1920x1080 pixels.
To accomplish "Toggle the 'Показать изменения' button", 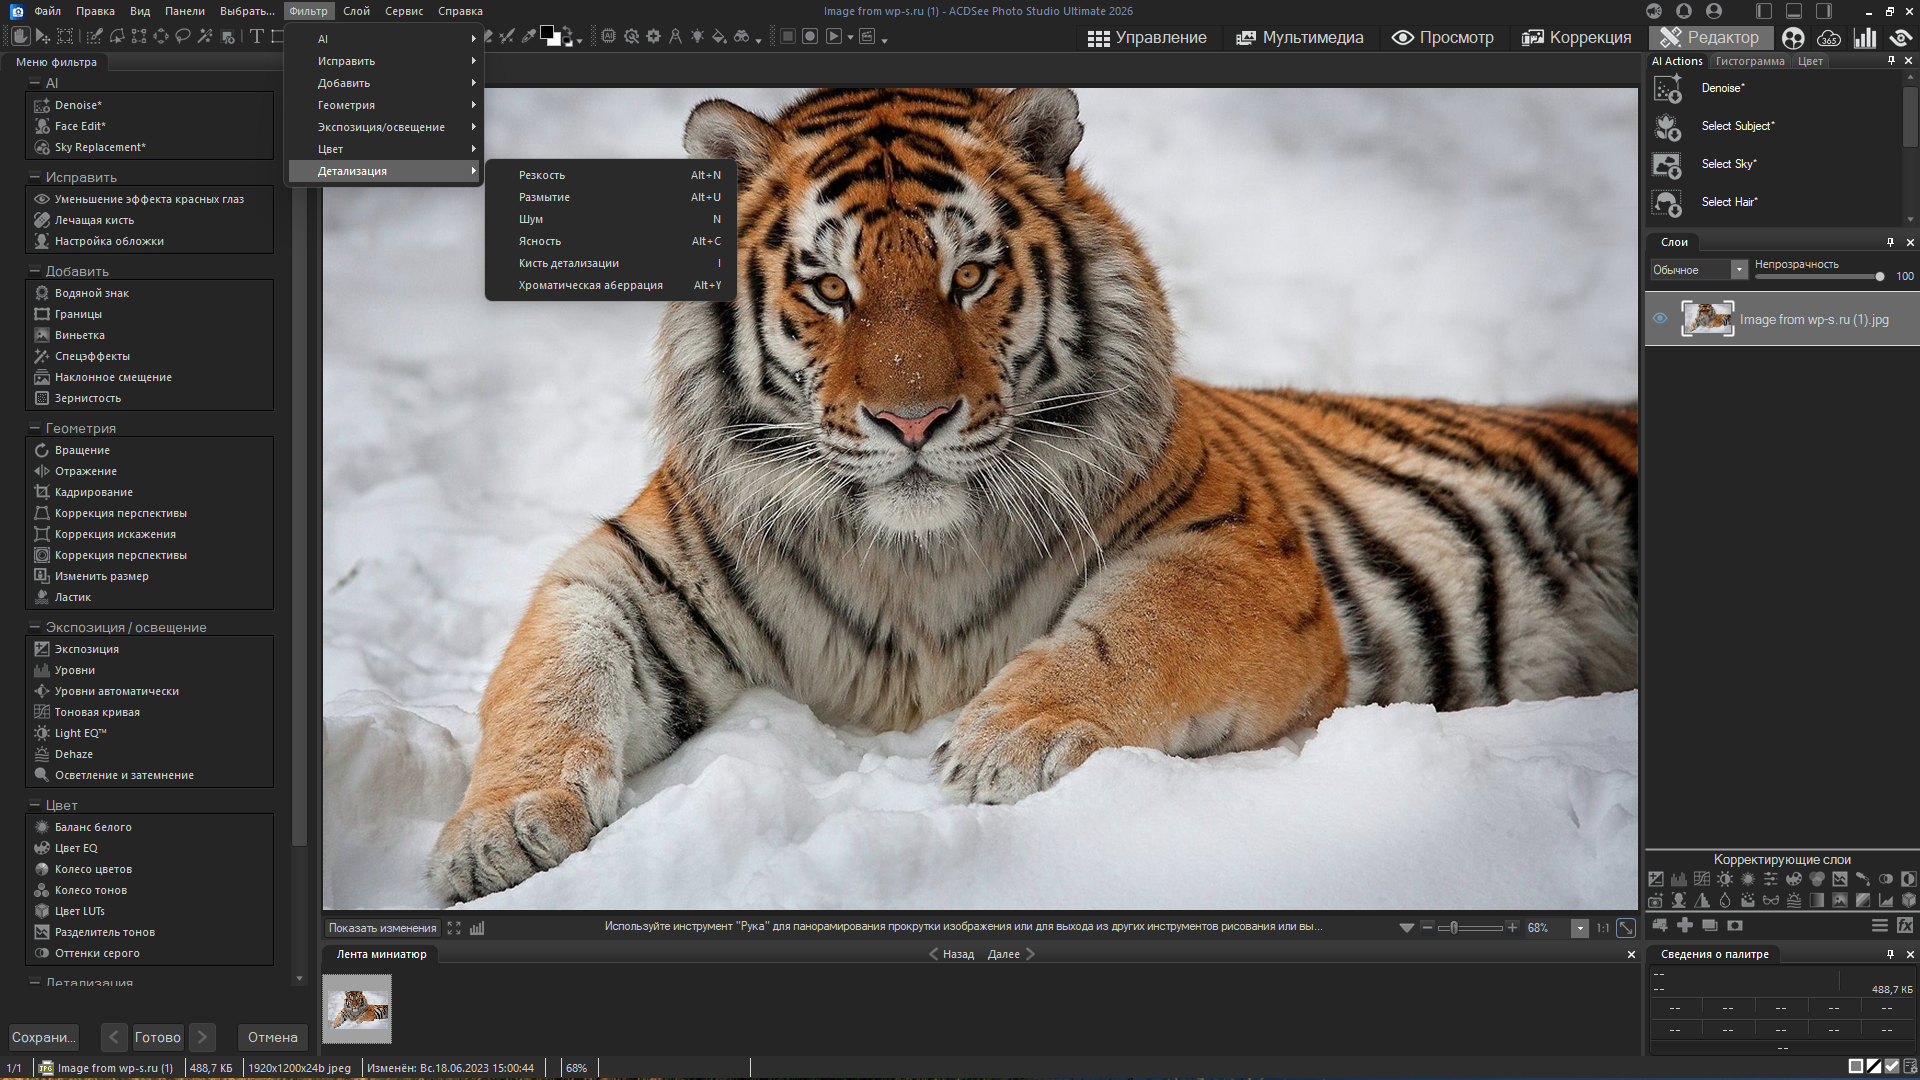I will [382, 928].
